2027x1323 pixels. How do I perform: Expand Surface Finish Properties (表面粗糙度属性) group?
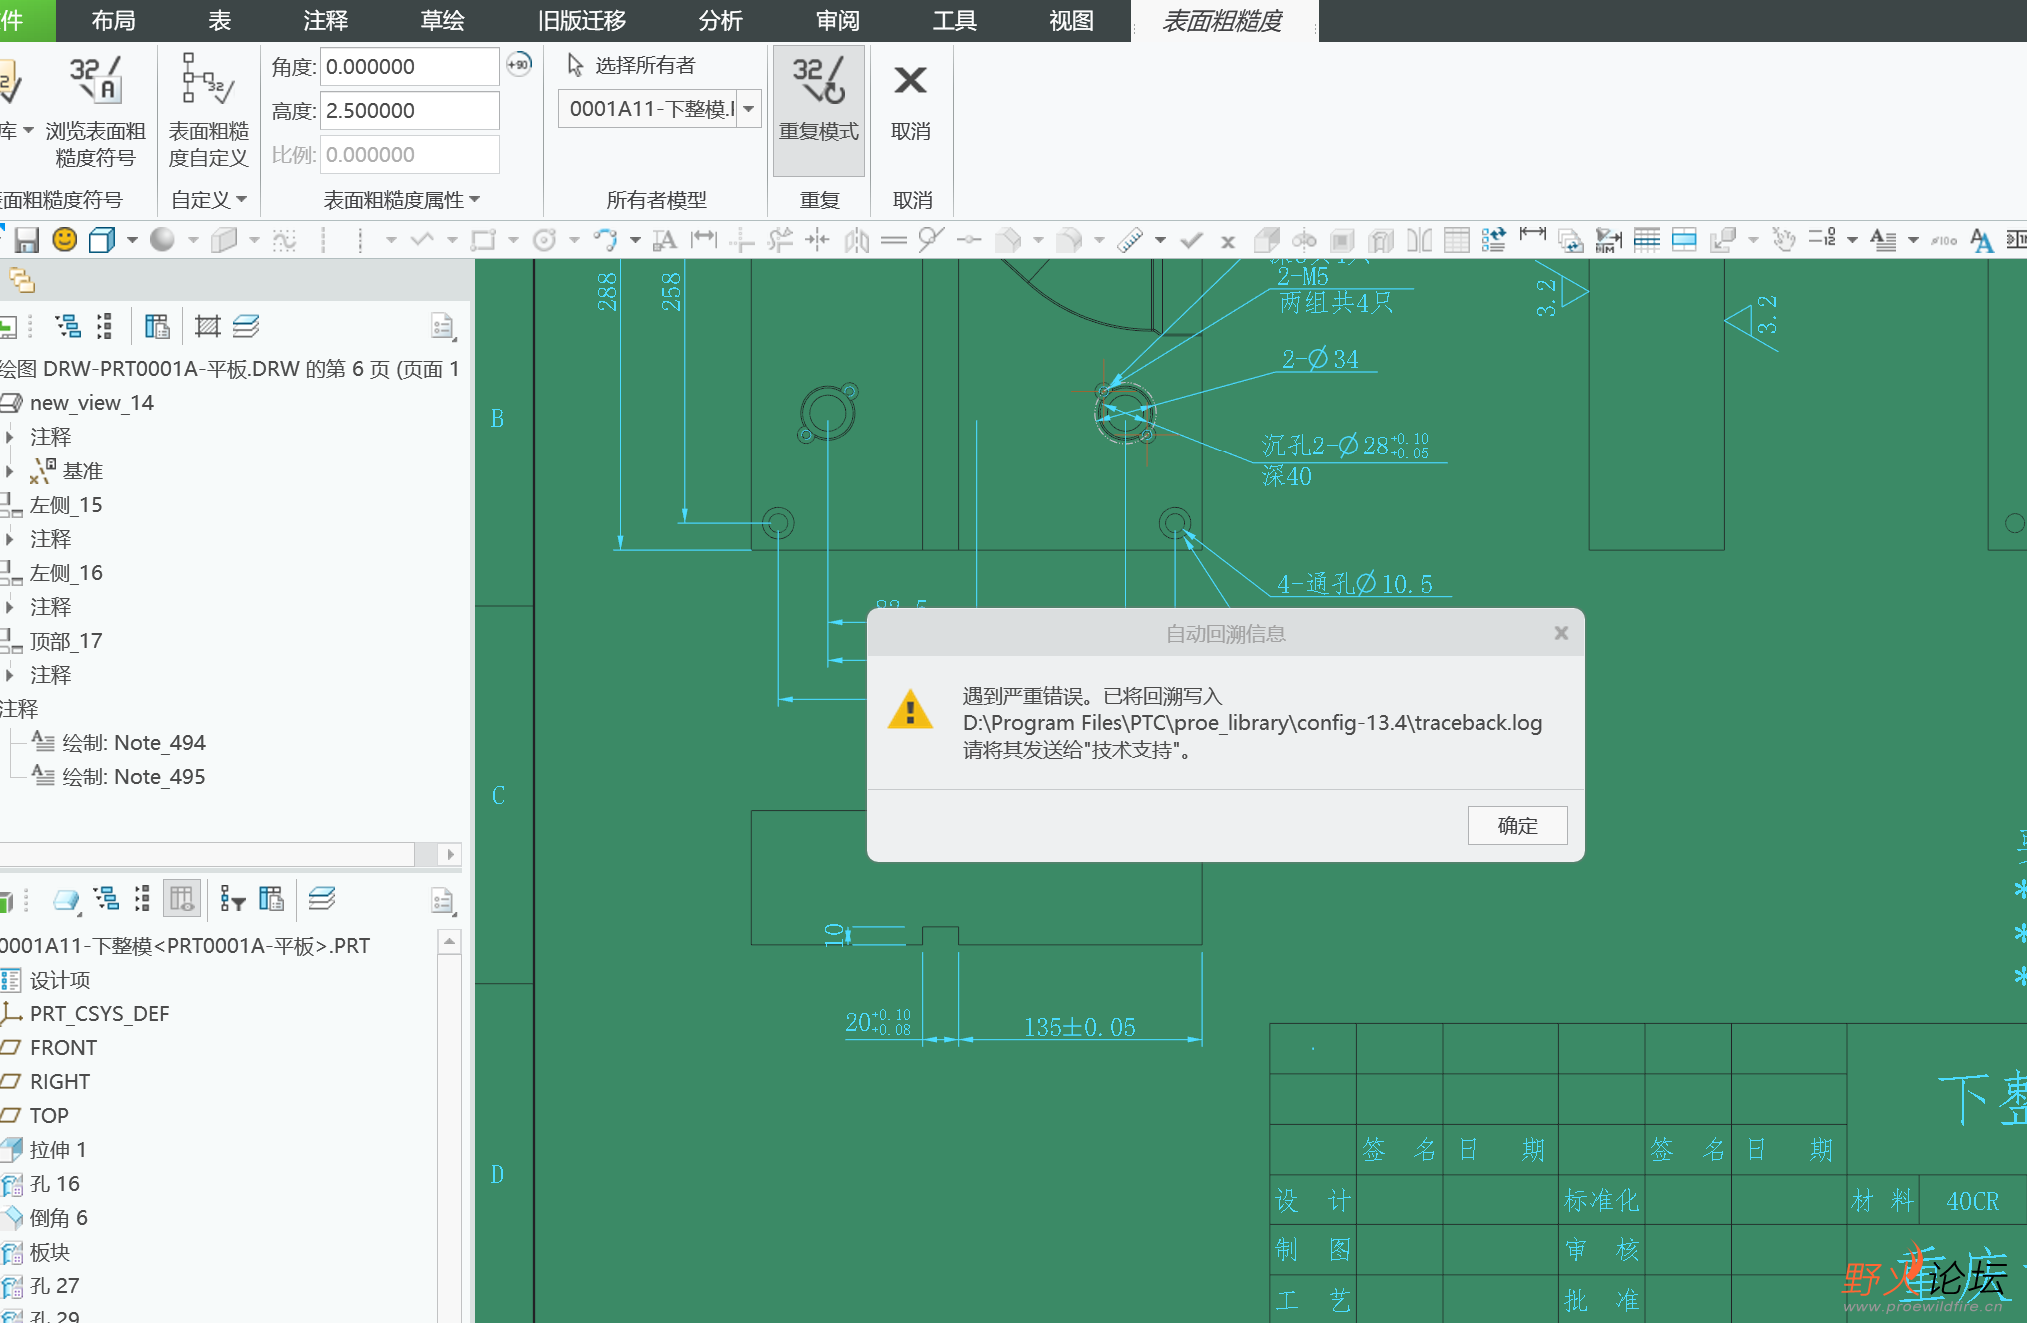pyautogui.click(x=402, y=200)
